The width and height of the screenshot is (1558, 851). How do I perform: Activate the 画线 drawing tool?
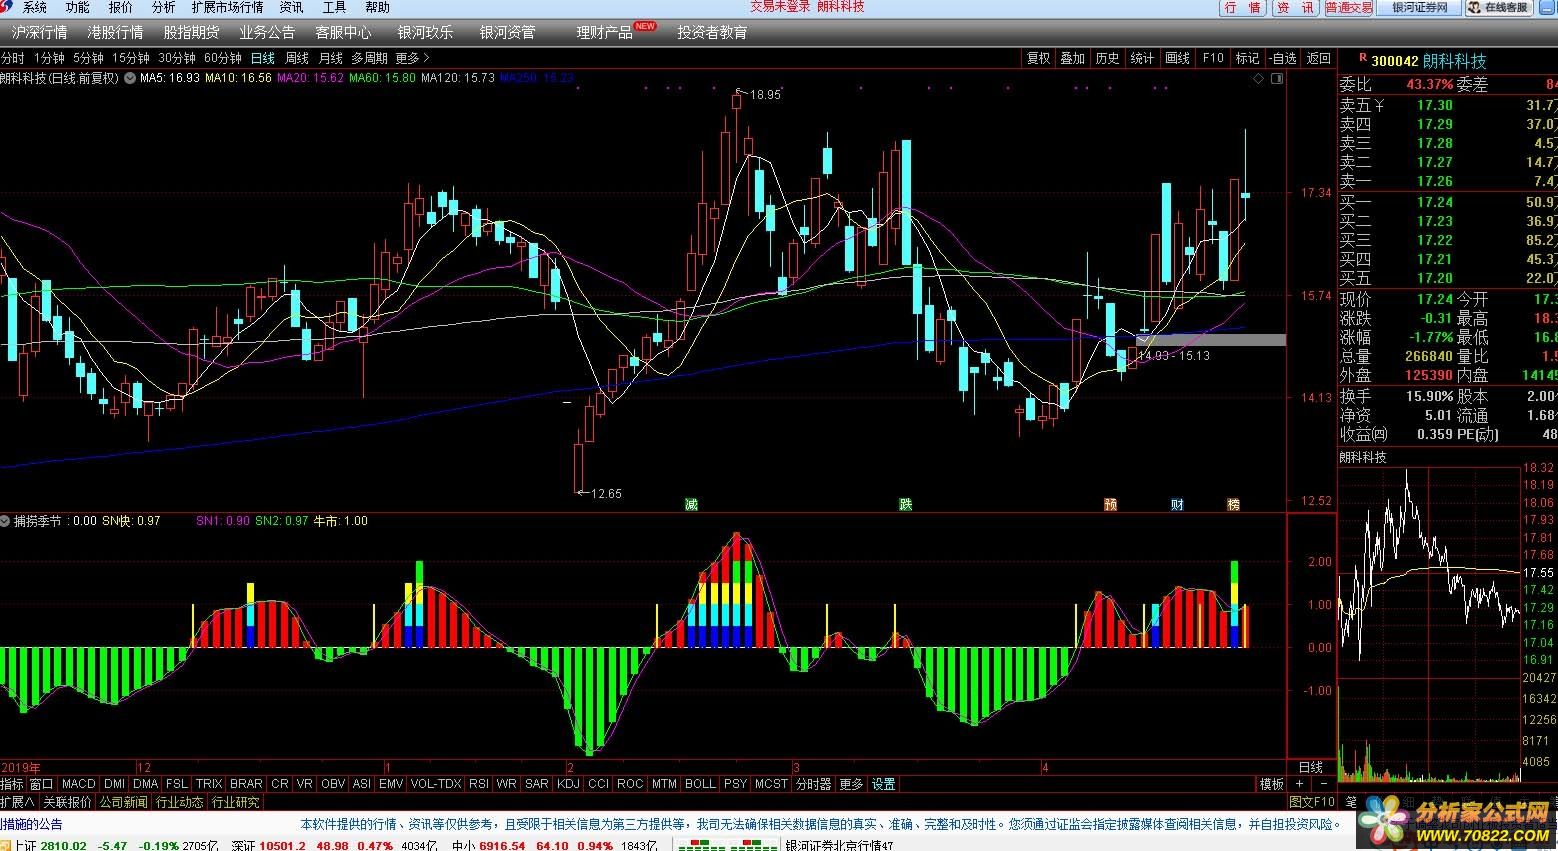[x=1177, y=58]
